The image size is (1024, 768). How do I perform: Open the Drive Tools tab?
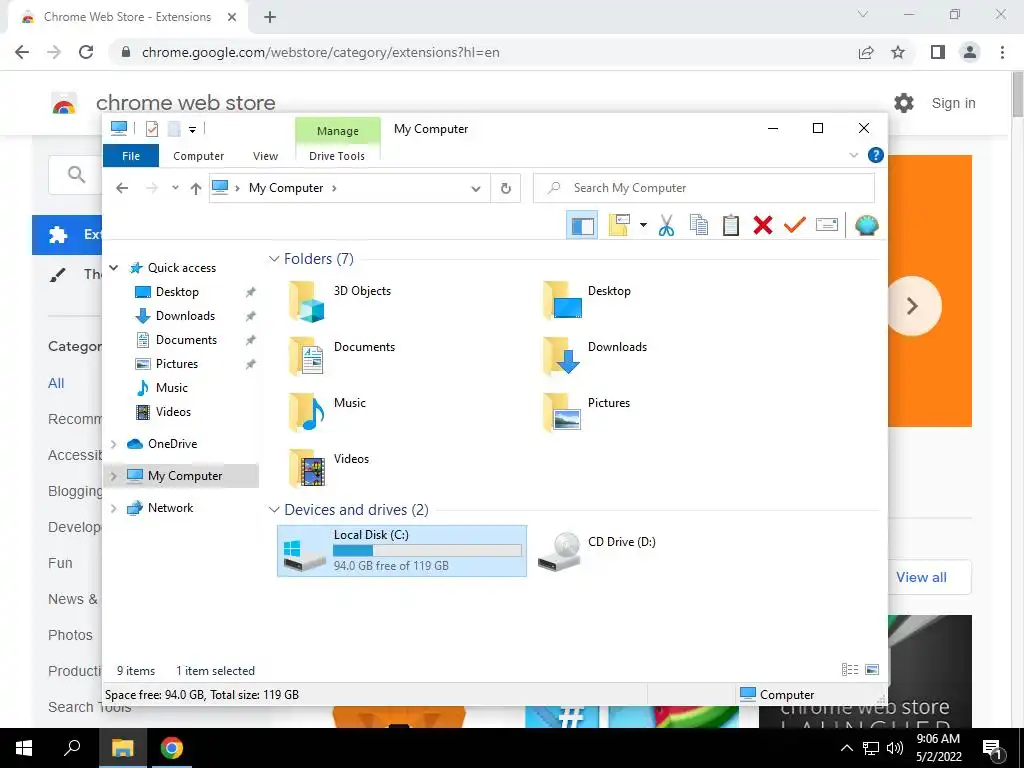[x=337, y=156]
